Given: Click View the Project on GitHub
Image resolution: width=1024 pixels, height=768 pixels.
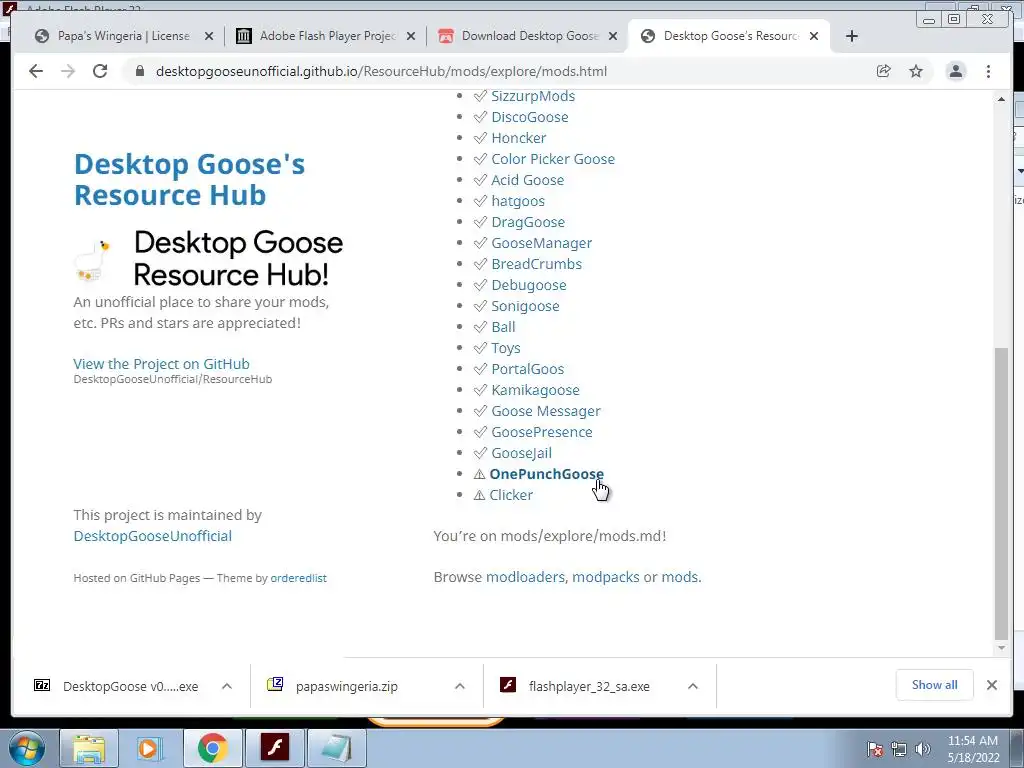Looking at the screenshot, I should (x=161, y=364).
